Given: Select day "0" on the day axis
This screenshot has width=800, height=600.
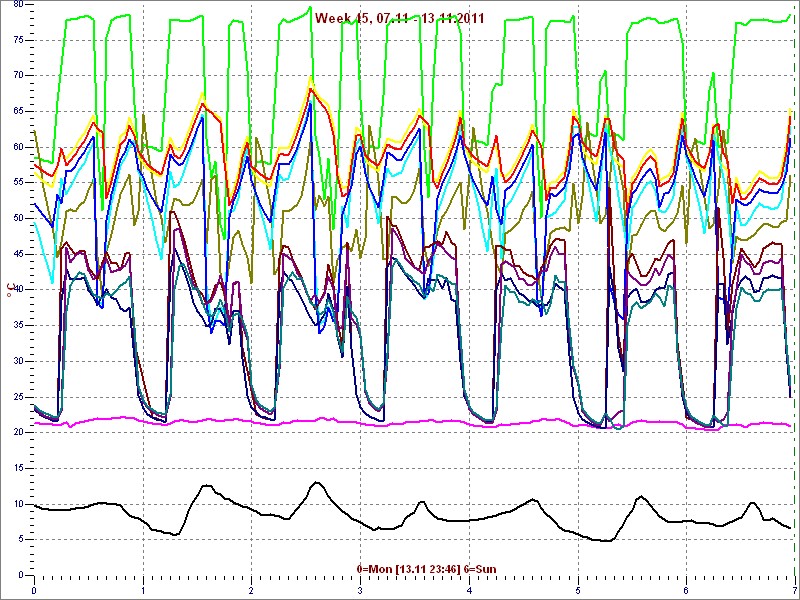Looking at the screenshot, I should (34, 591).
